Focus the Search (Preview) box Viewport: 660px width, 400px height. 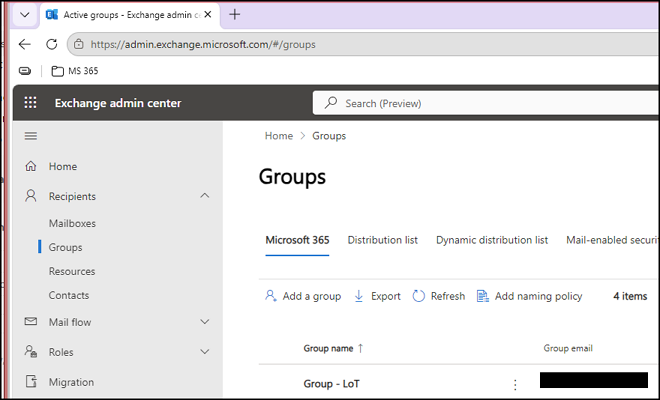[x=486, y=103]
